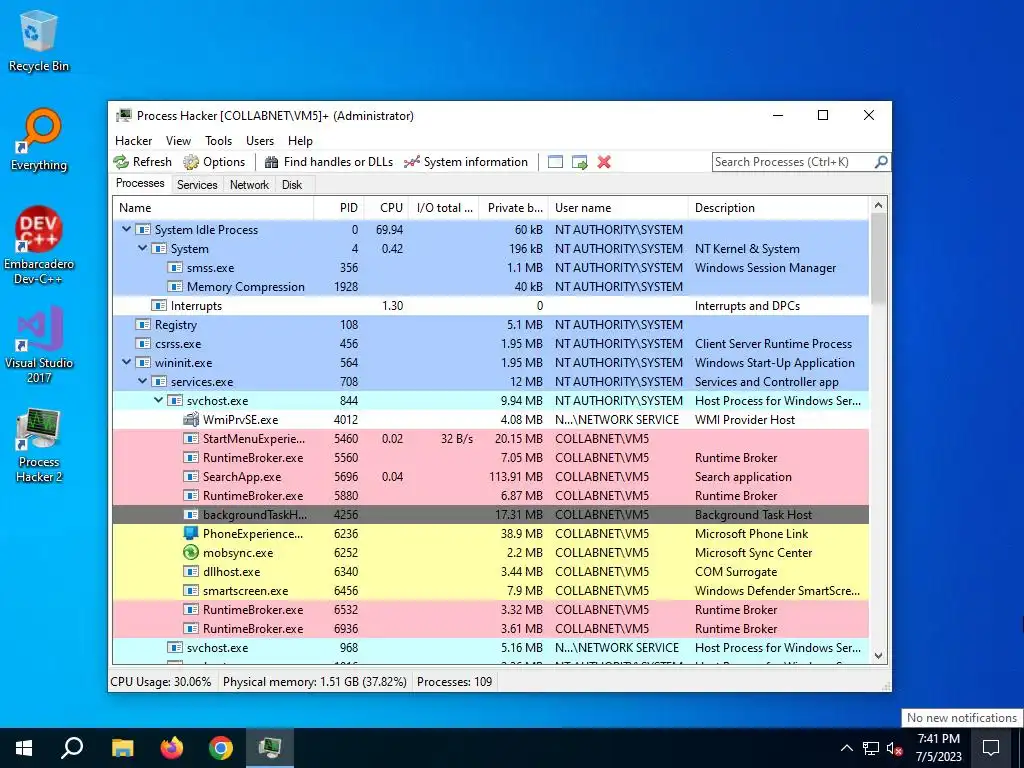Select the Processes tab
Viewport: 1024px width, 768px height.
[140, 183]
